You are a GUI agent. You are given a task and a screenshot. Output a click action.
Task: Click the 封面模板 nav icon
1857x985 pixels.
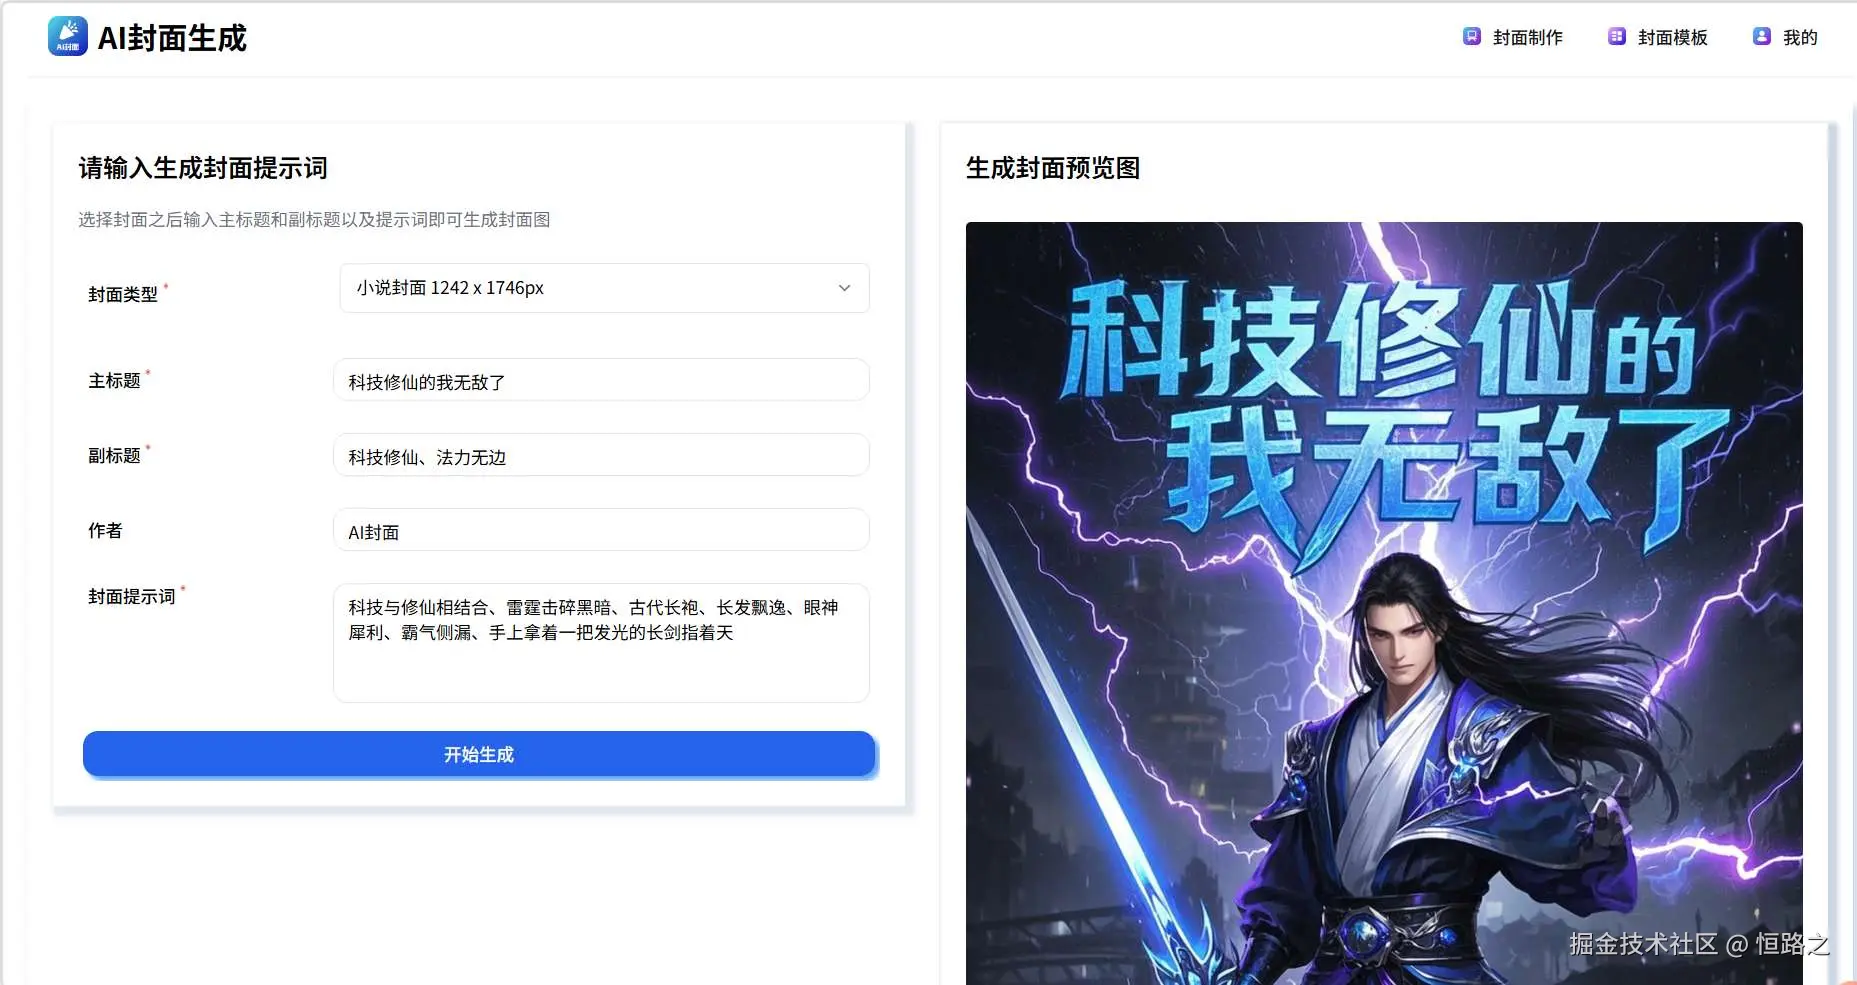point(1617,37)
